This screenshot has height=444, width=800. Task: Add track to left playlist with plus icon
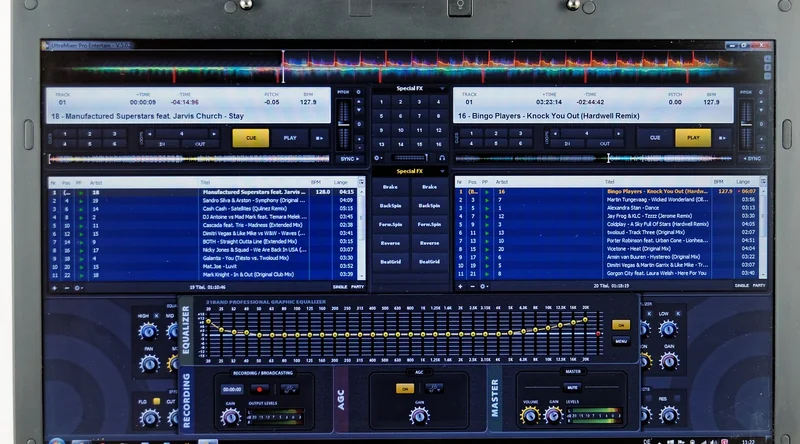55,288
